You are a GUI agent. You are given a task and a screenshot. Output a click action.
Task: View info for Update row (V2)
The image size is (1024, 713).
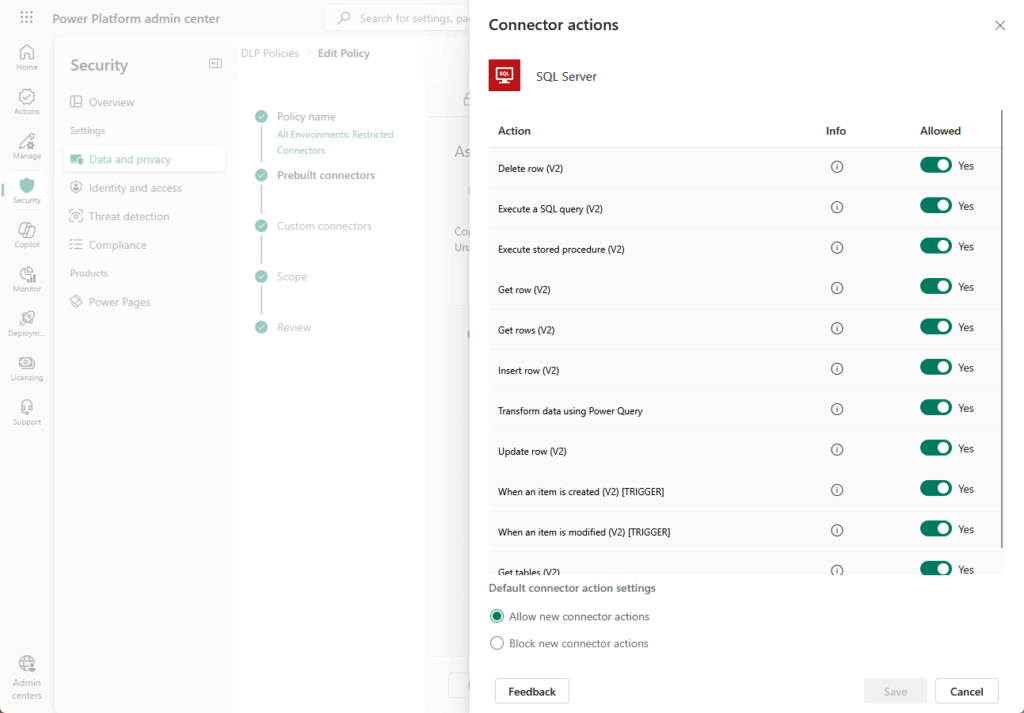point(837,450)
